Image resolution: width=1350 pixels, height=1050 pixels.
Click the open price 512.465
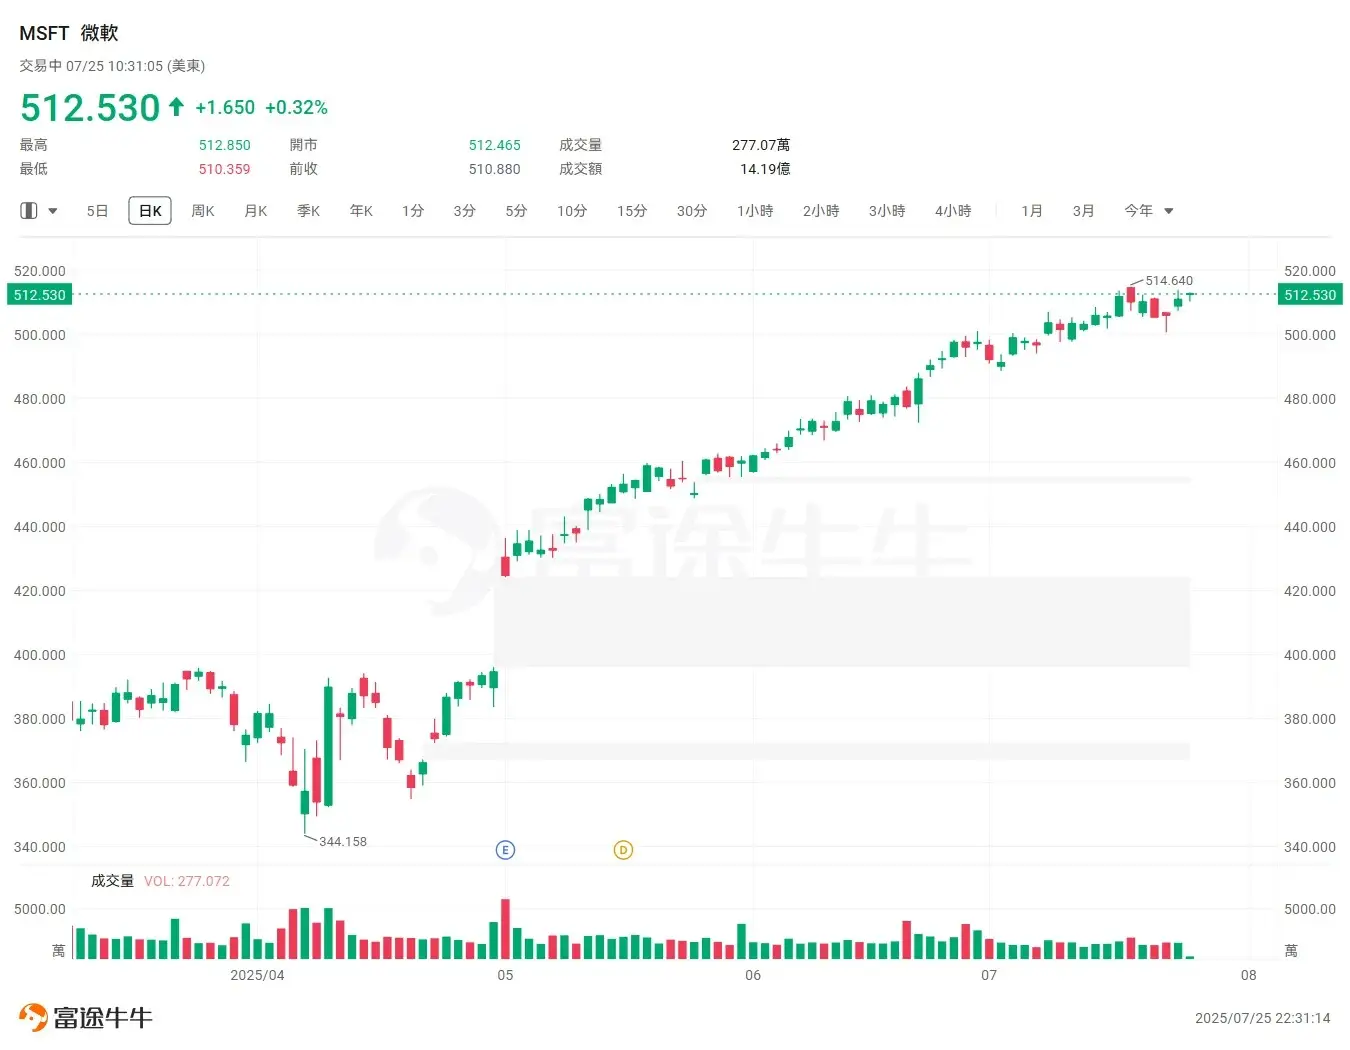coord(495,145)
